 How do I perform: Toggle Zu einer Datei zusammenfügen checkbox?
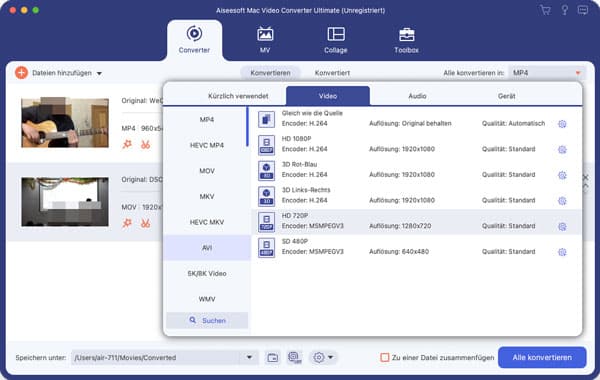[385, 357]
